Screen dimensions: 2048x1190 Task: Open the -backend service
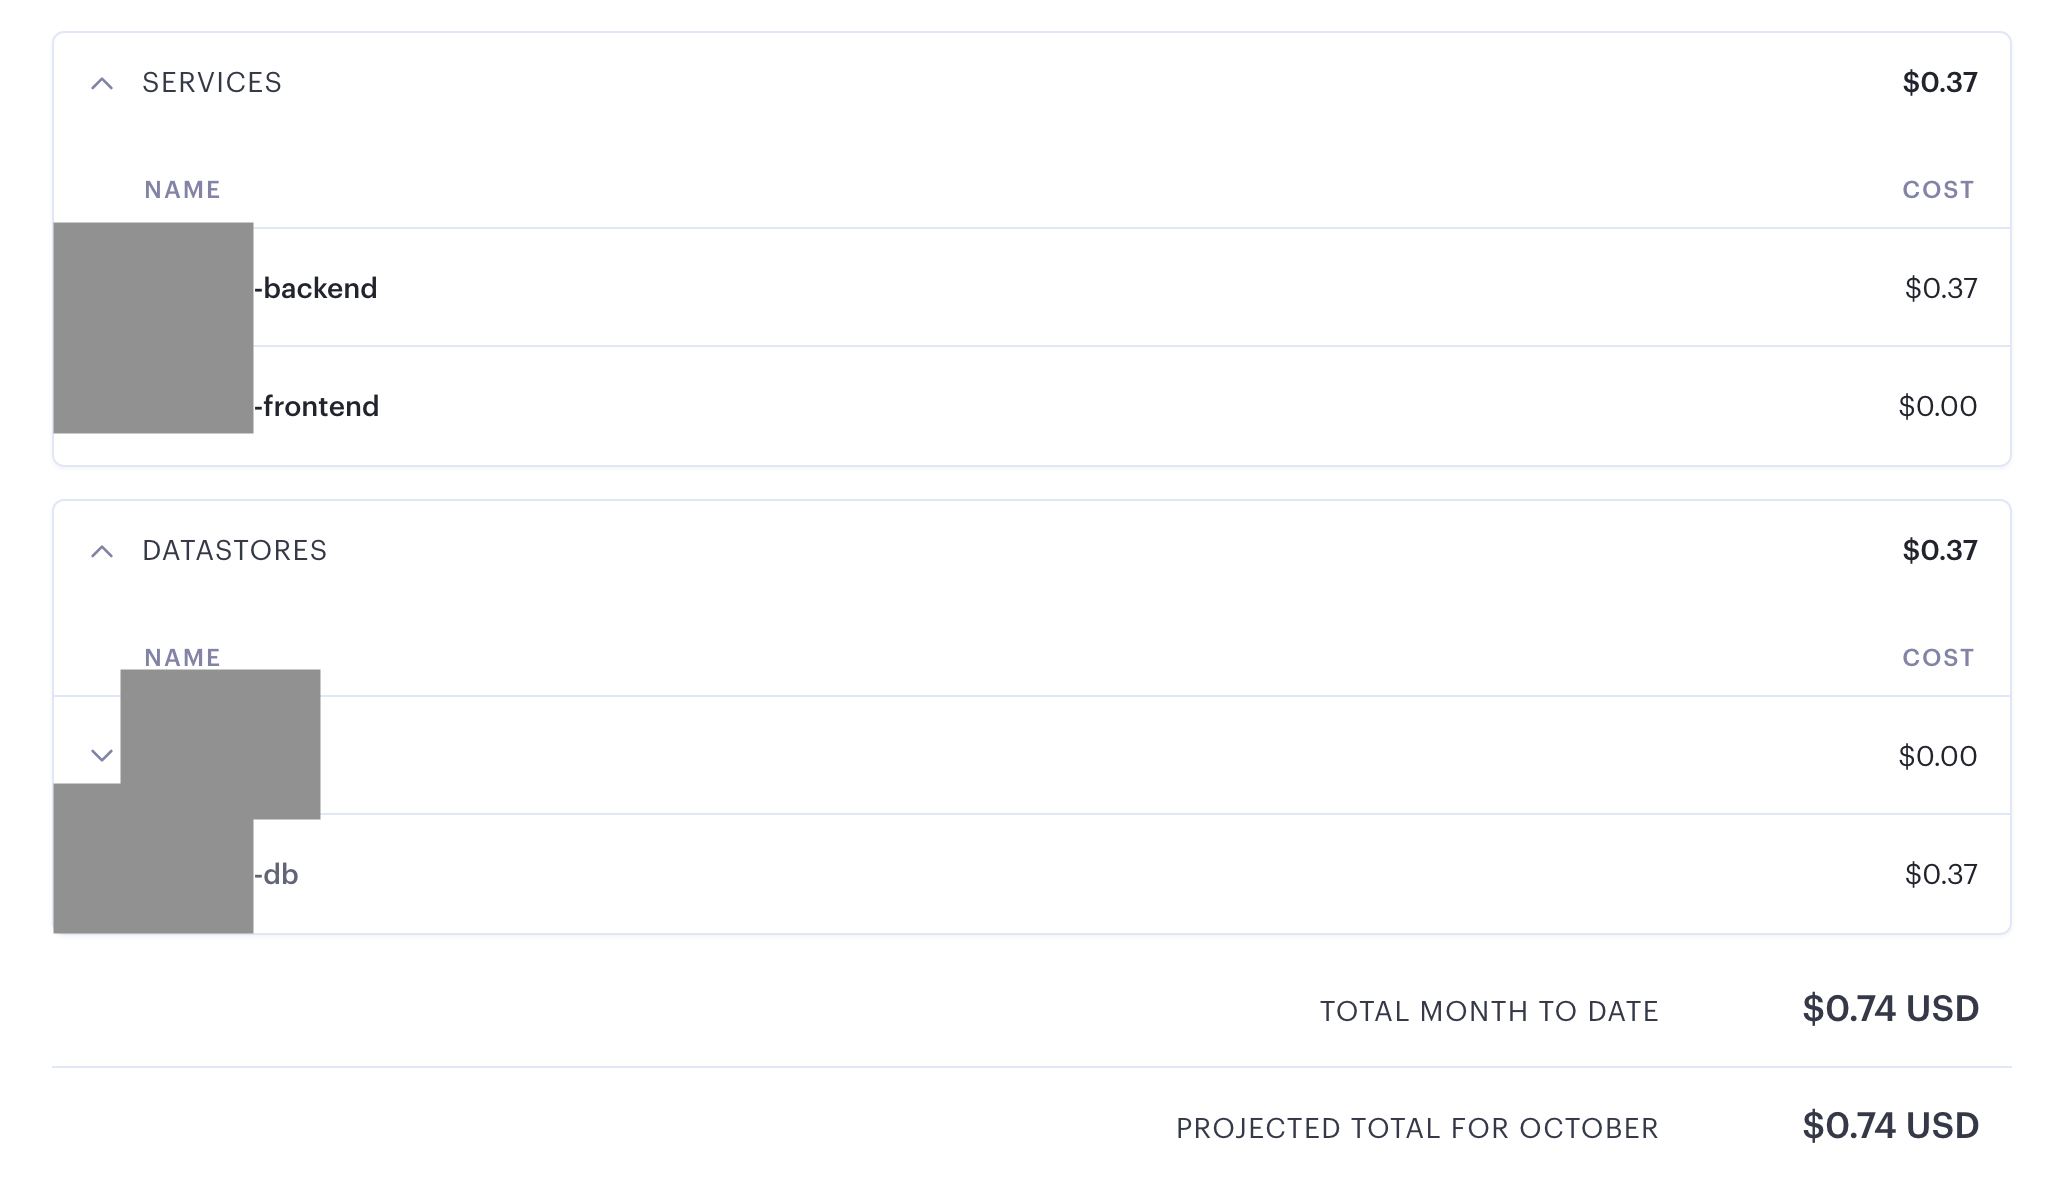coord(315,288)
